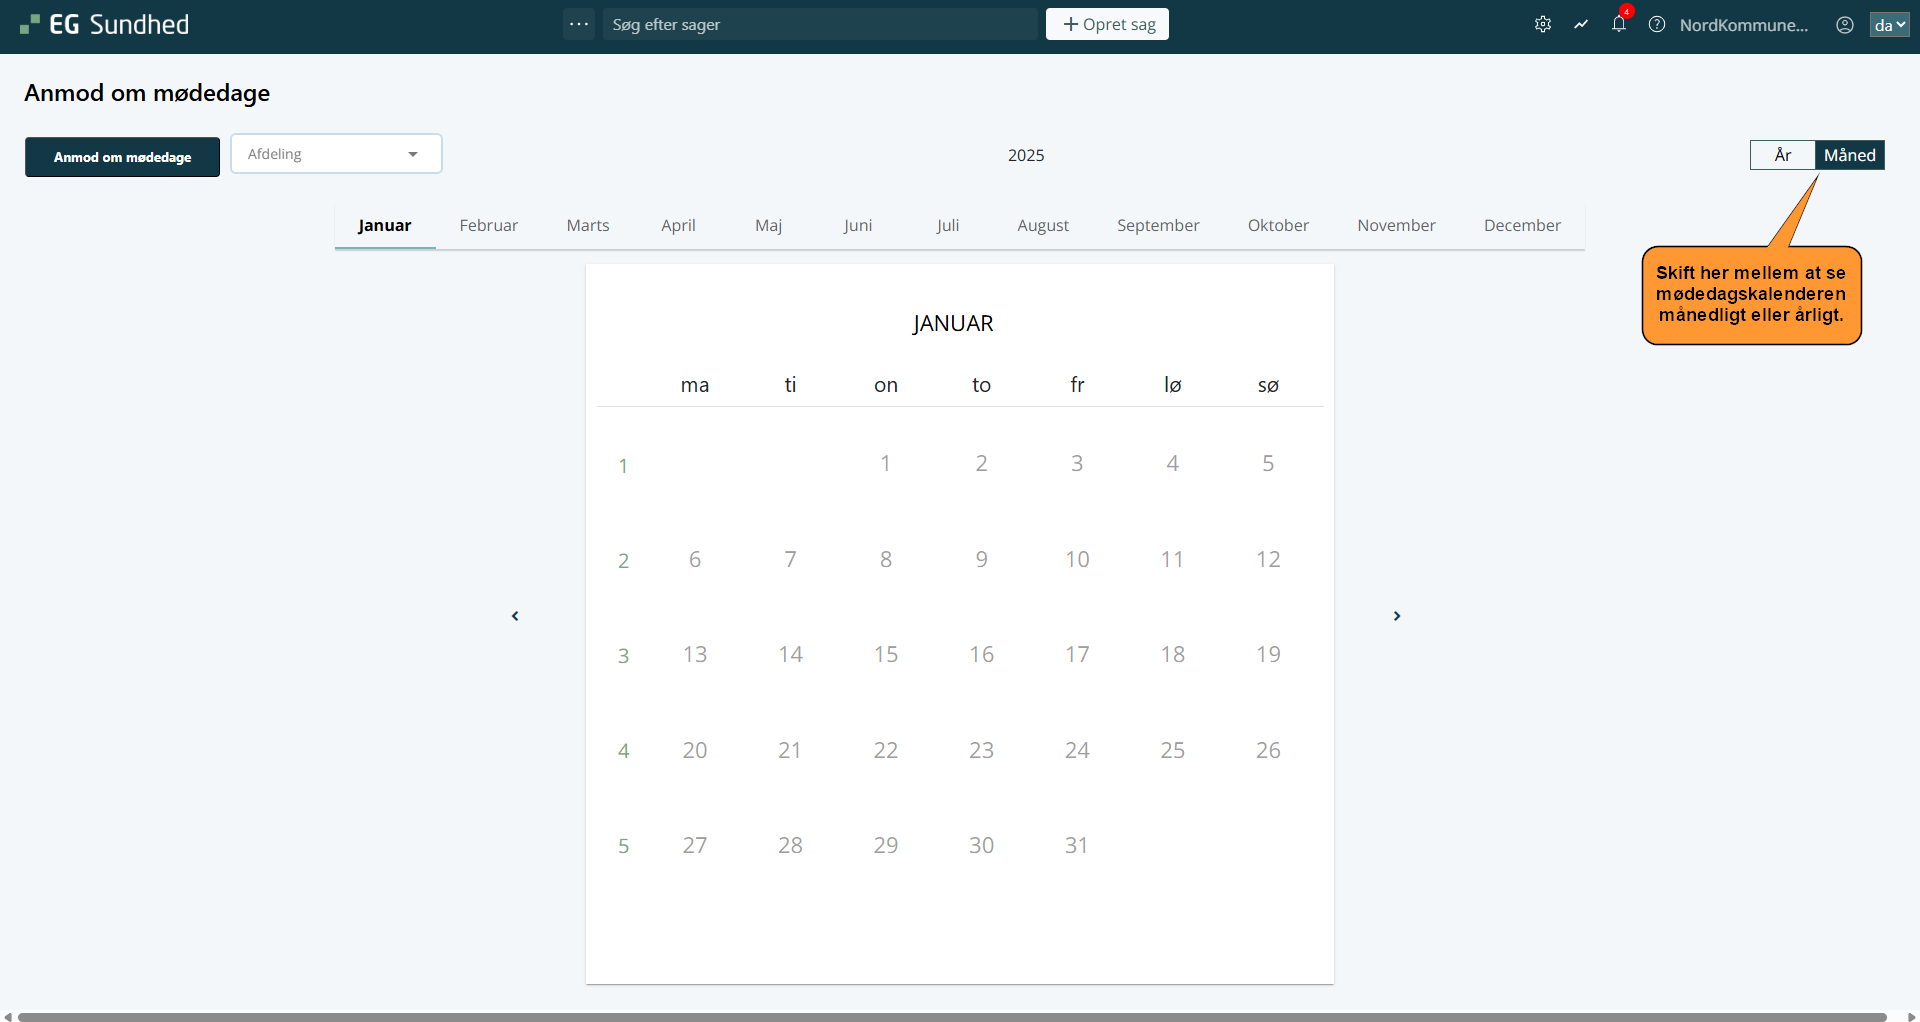Open the settings gear icon
This screenshot has width=1920, height=1022.
1543,25
